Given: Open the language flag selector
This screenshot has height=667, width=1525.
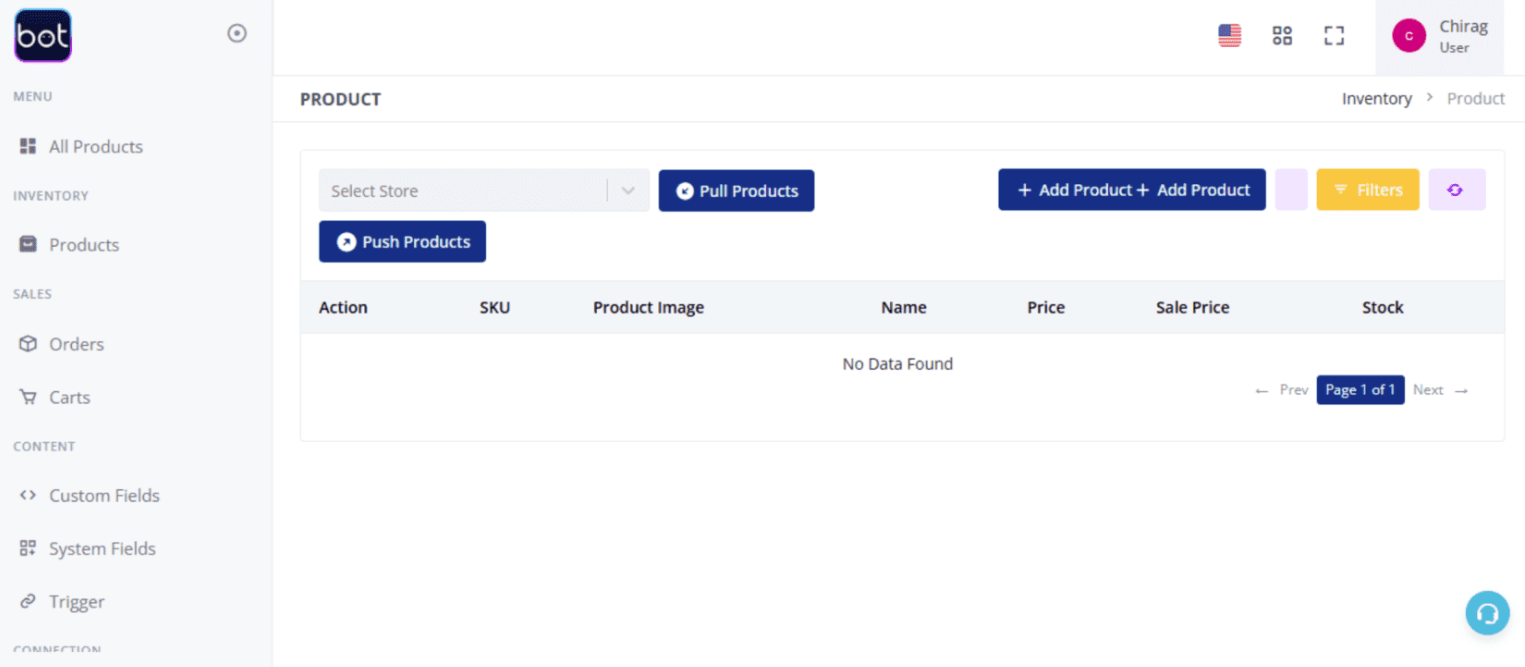Looking at the screenshot, I should click(1229, 33).
